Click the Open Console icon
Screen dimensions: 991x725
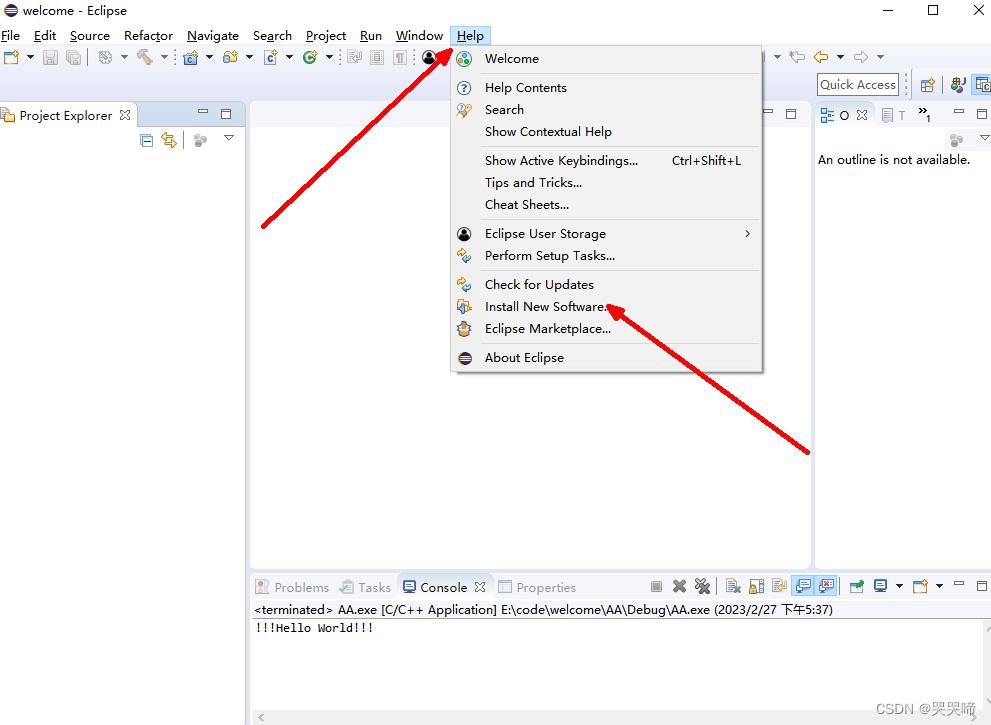pos(920,587)
